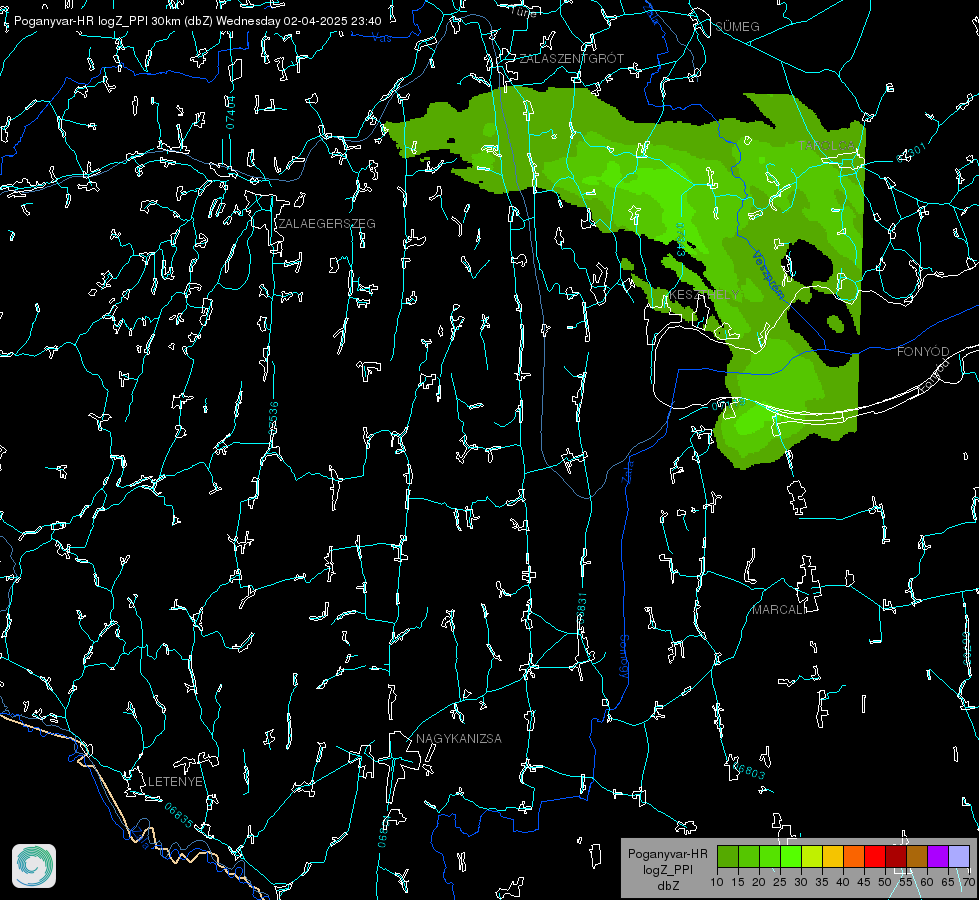Click the MARCALI city label
The width and height of the screenshot is (979, 900).
point(779,610)
